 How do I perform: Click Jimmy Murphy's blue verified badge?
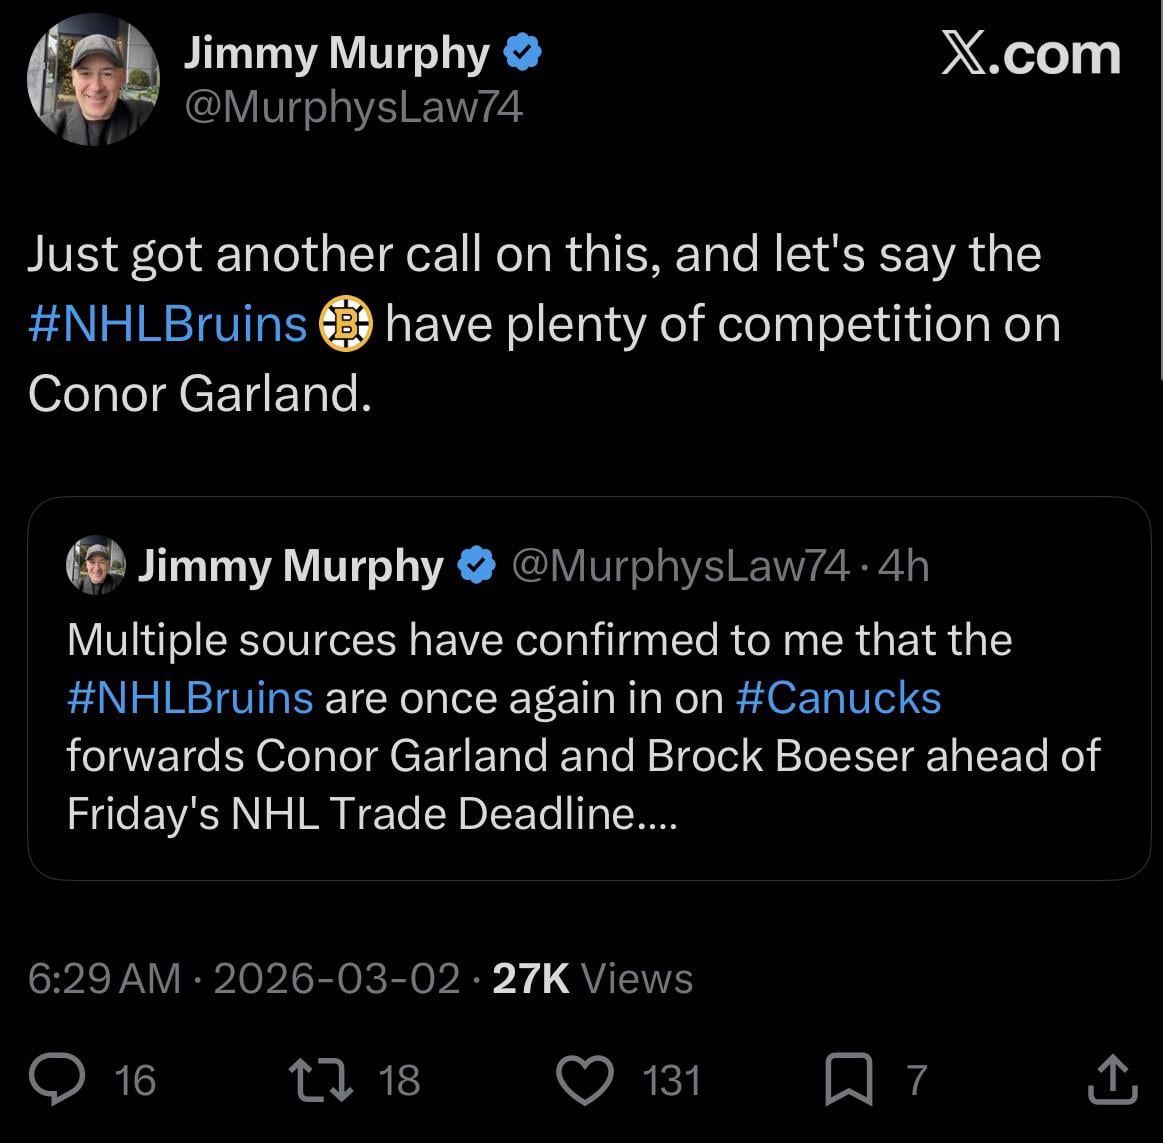tap(522, 54)
